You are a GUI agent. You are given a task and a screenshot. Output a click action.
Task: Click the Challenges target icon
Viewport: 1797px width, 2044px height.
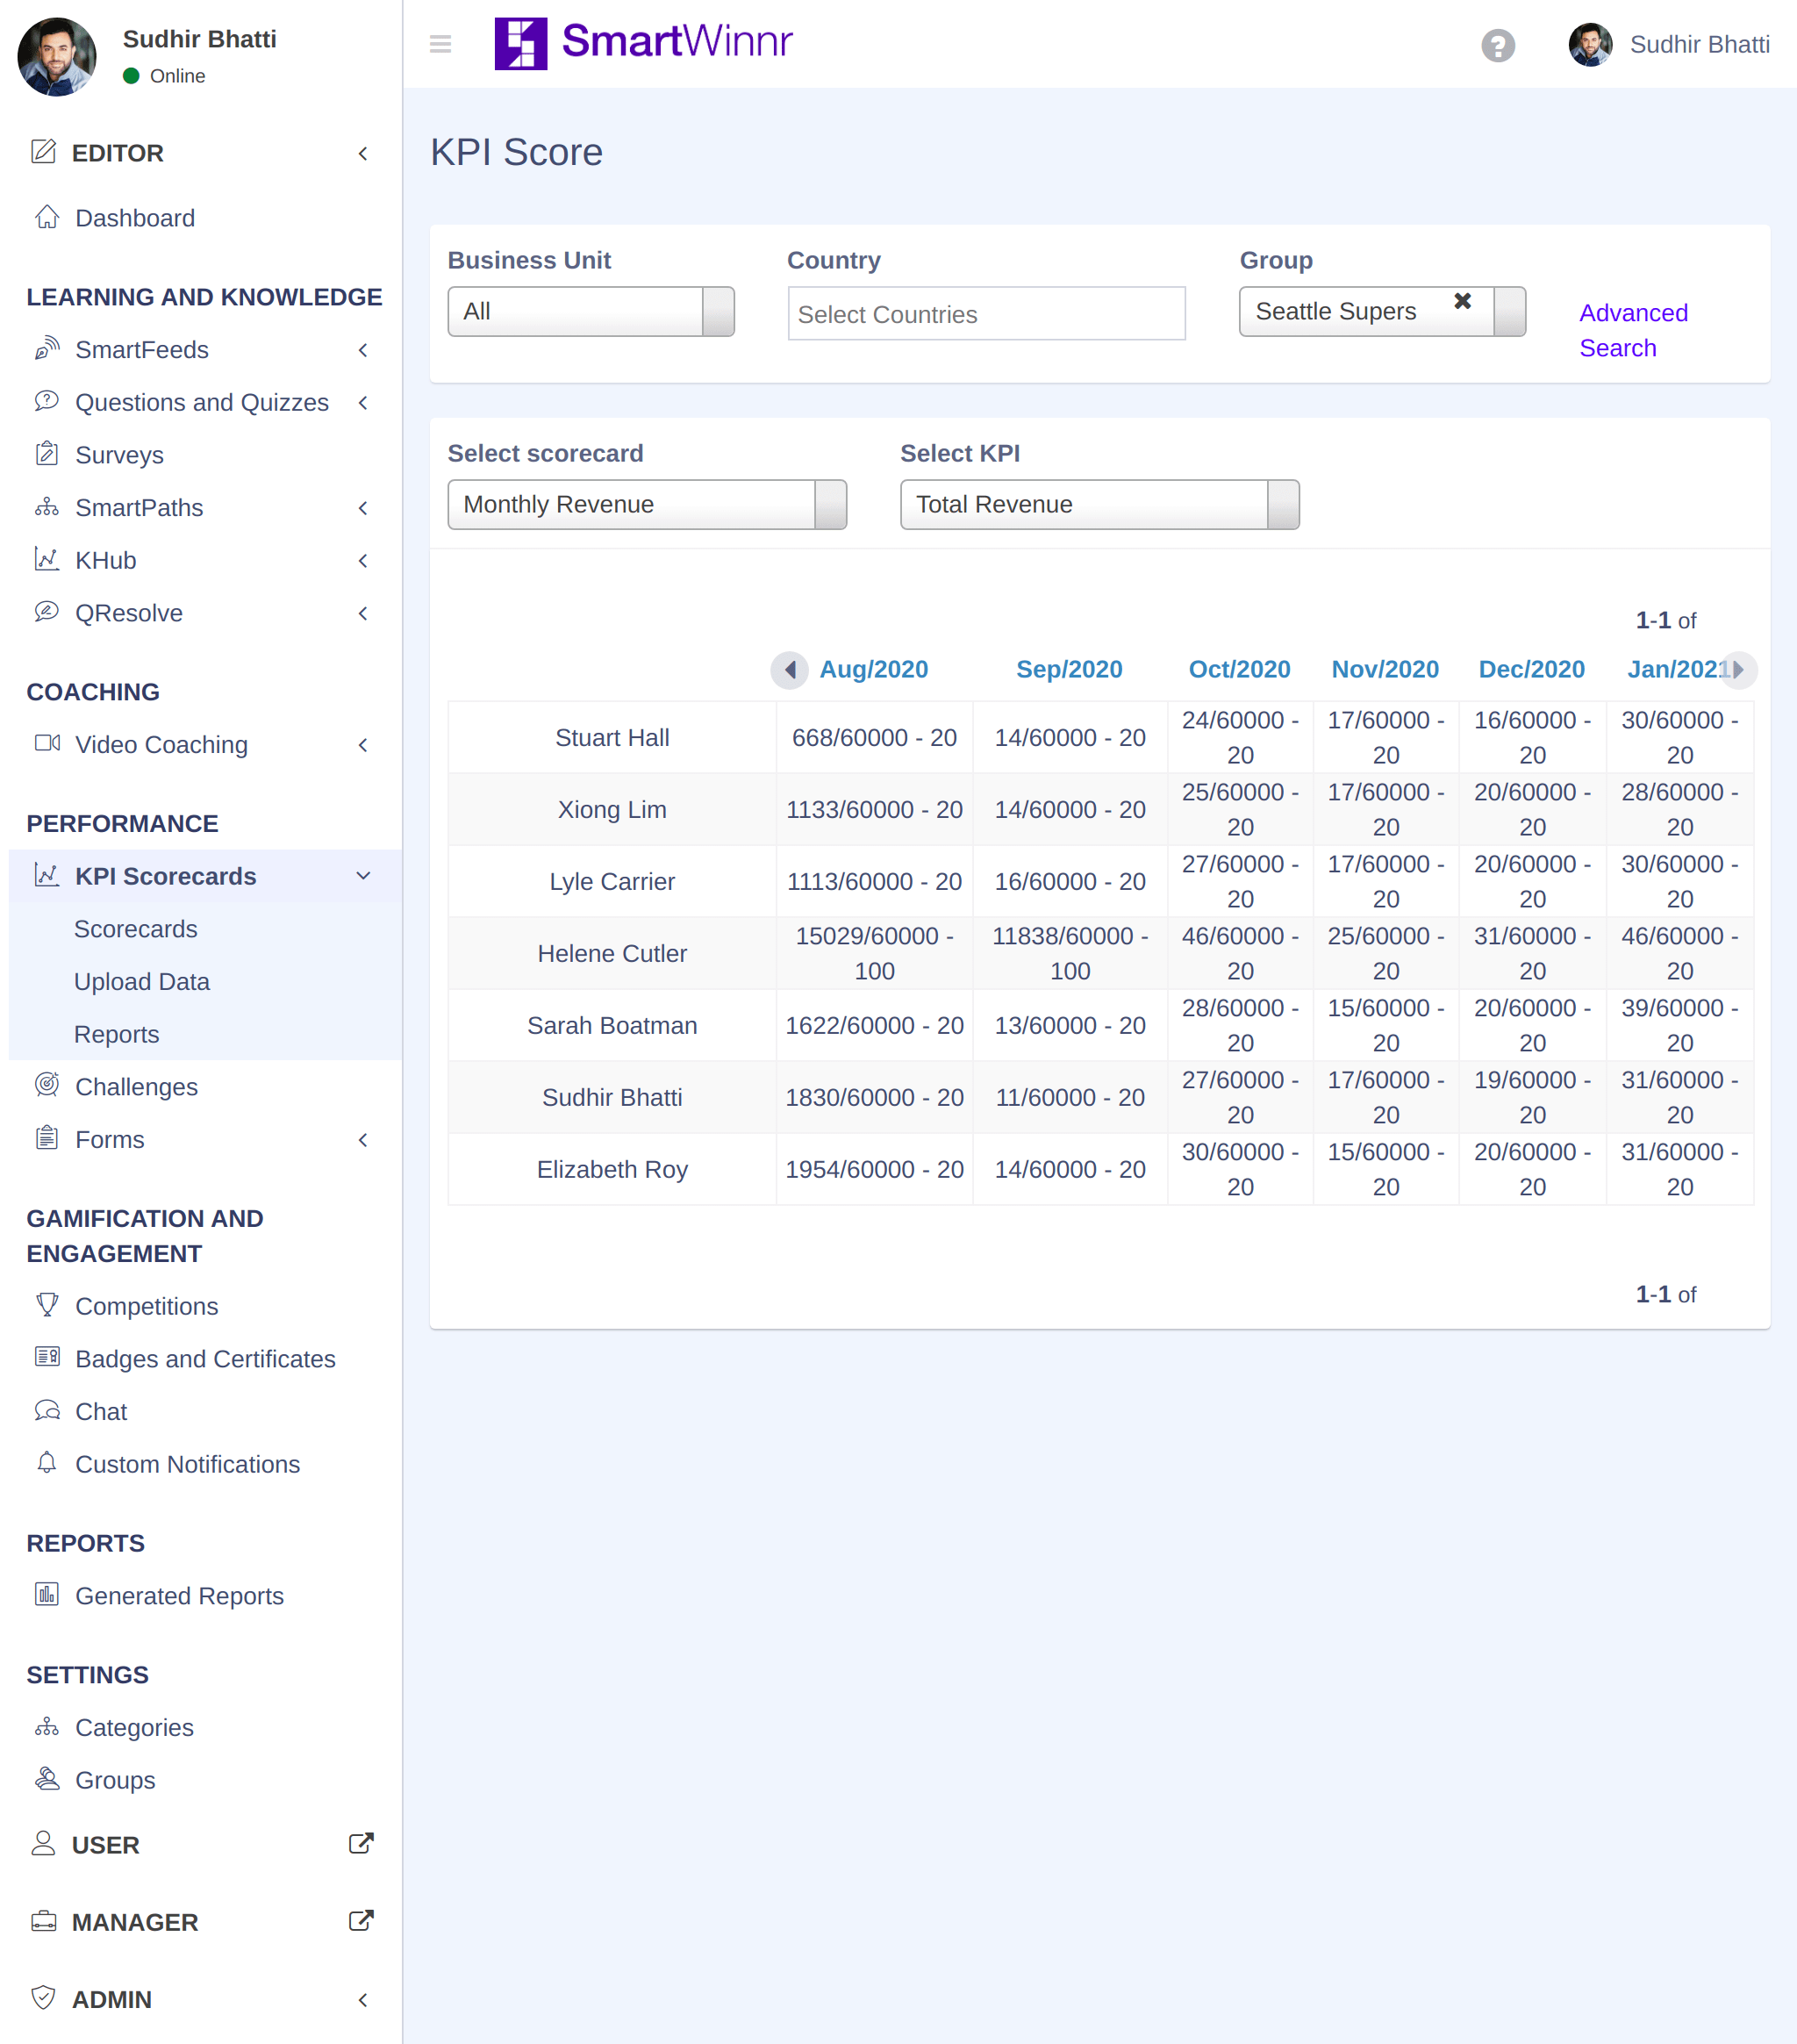tap(47, 1085)
